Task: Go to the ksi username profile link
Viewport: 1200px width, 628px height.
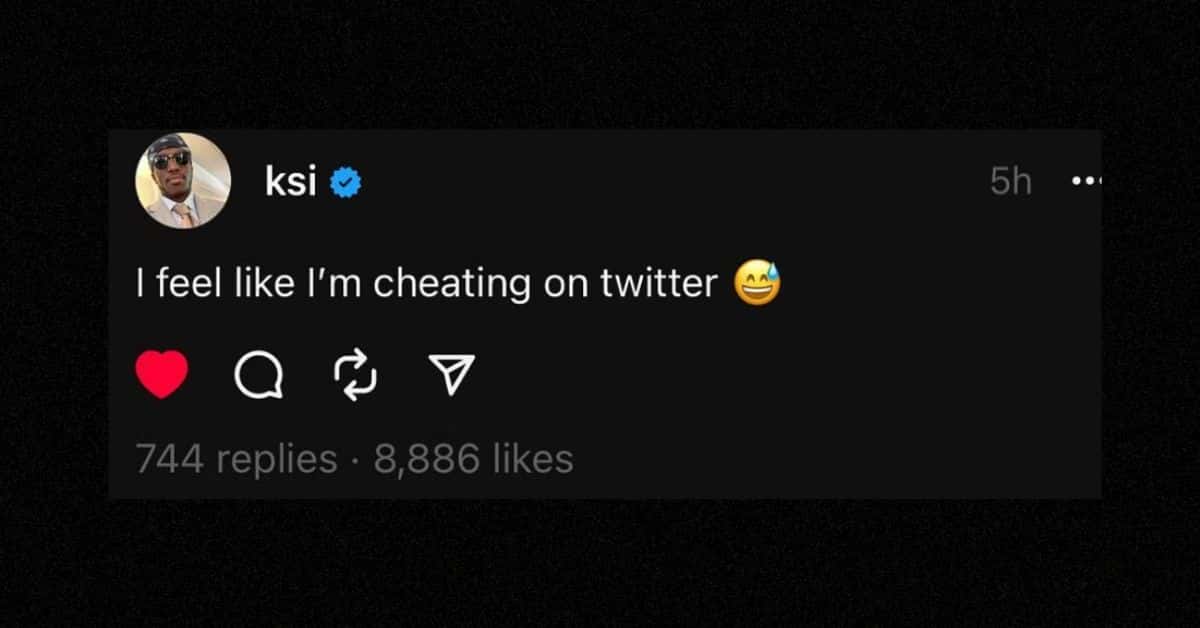Action: 290,183
